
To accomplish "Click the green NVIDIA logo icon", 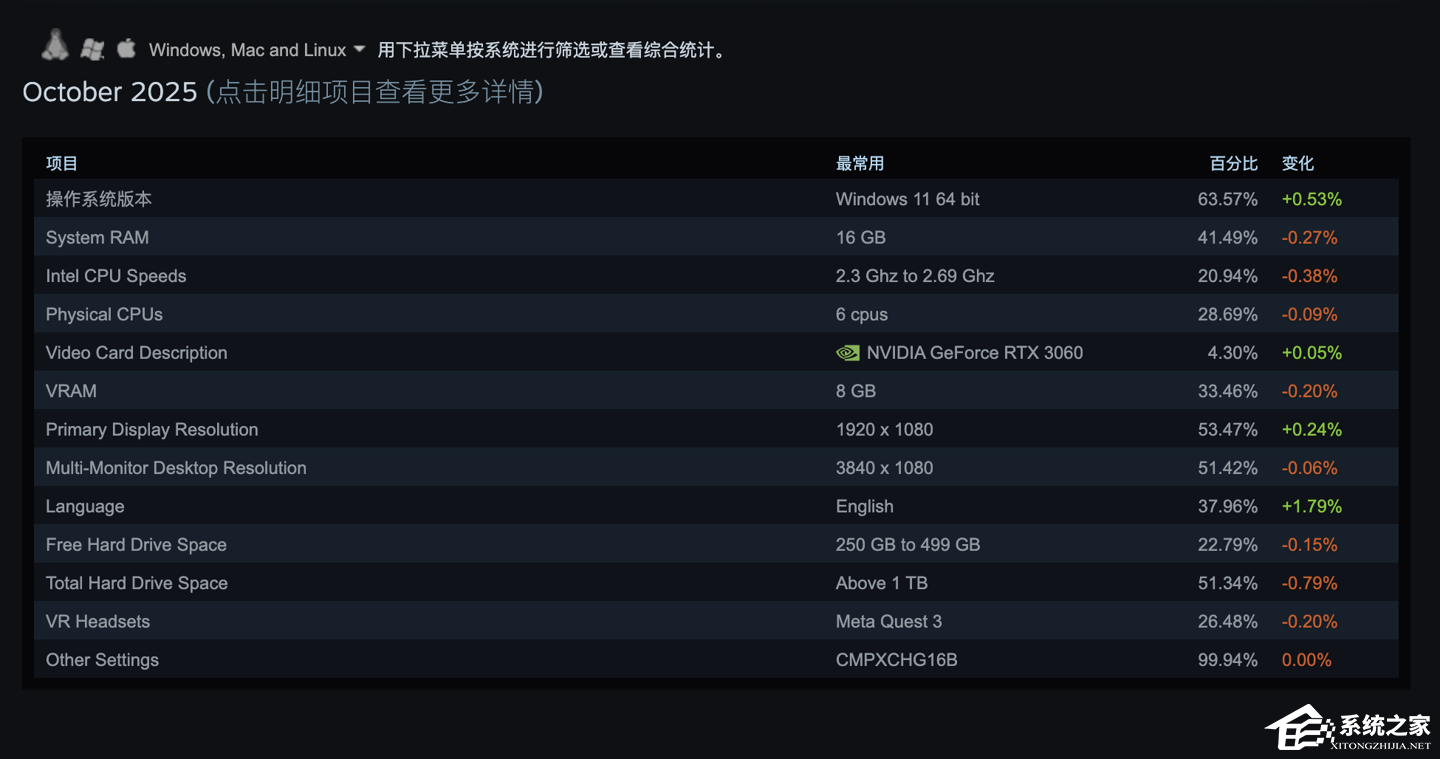I will click(847, 352).
